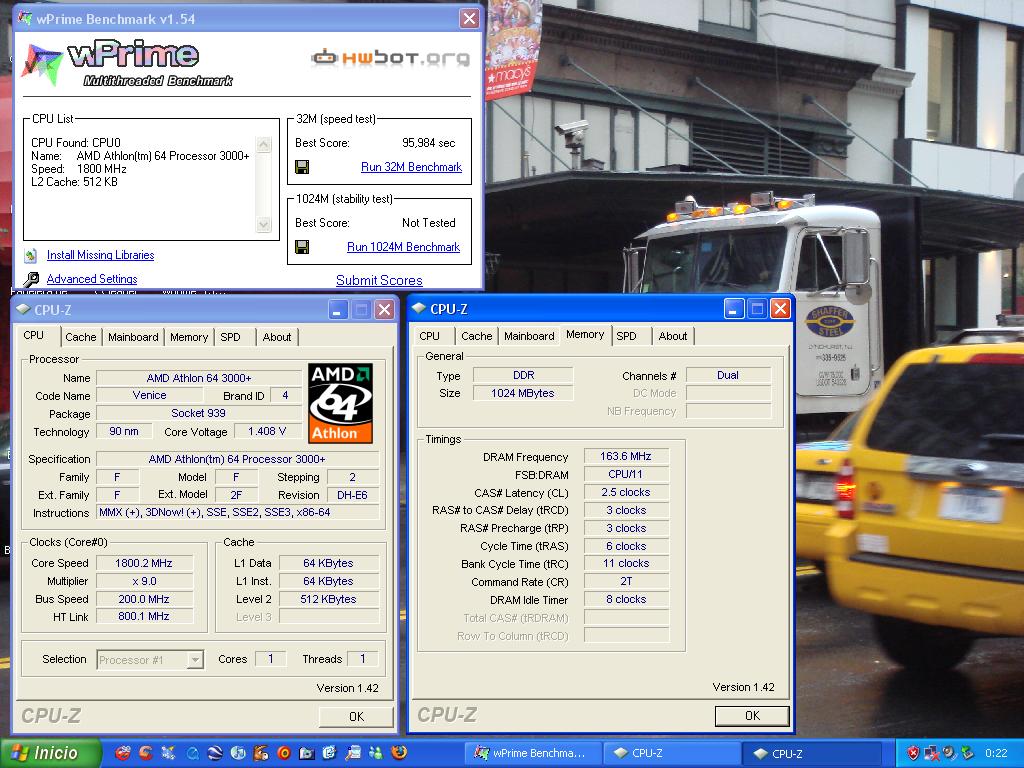This screenshot has width=1024, height=768.
Task: Open iTunes from the quick launch bar
Action: pyautogui.click(x=238, y=753)
